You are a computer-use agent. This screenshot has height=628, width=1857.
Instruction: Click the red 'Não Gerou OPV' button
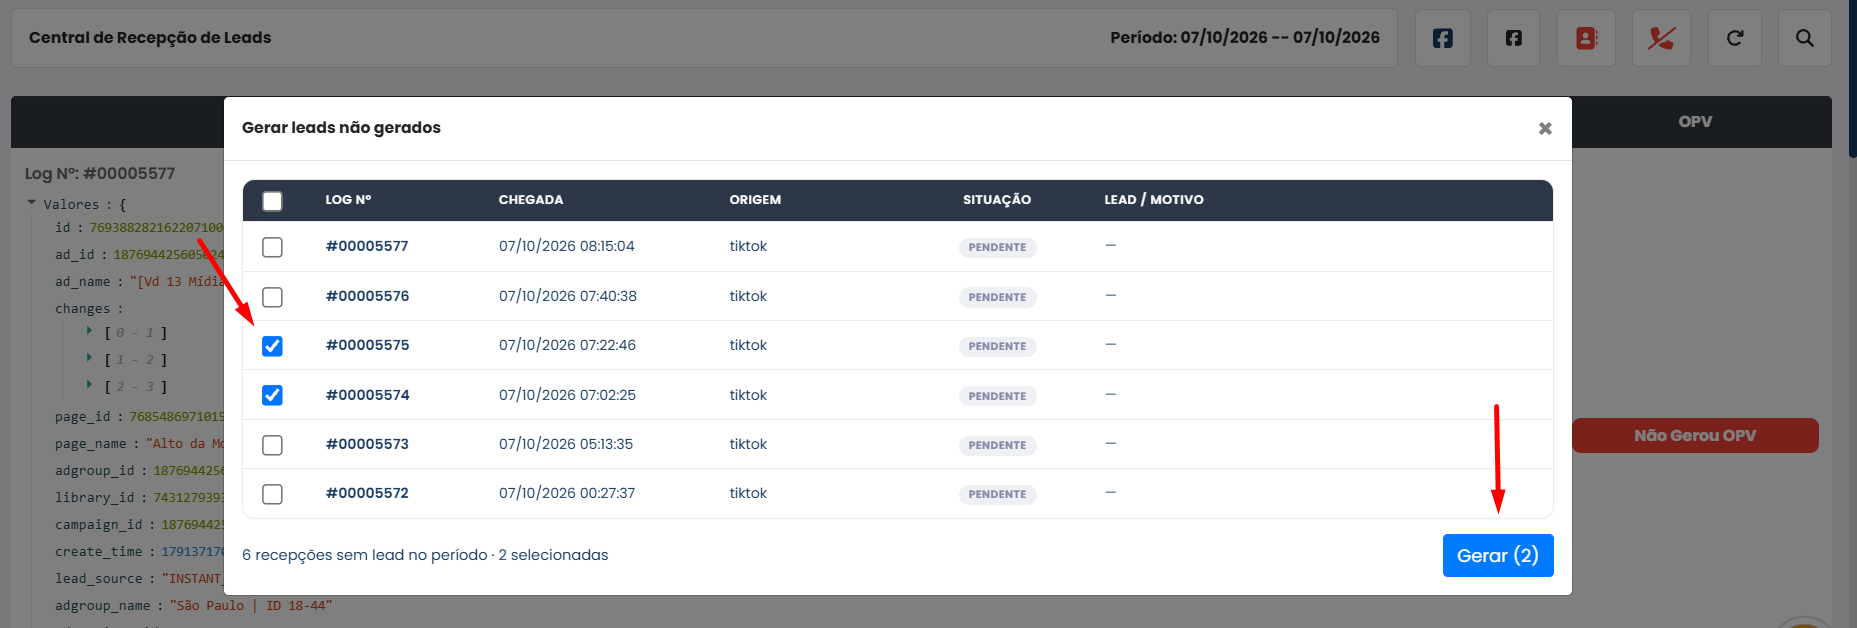[x=1695, y=436]
